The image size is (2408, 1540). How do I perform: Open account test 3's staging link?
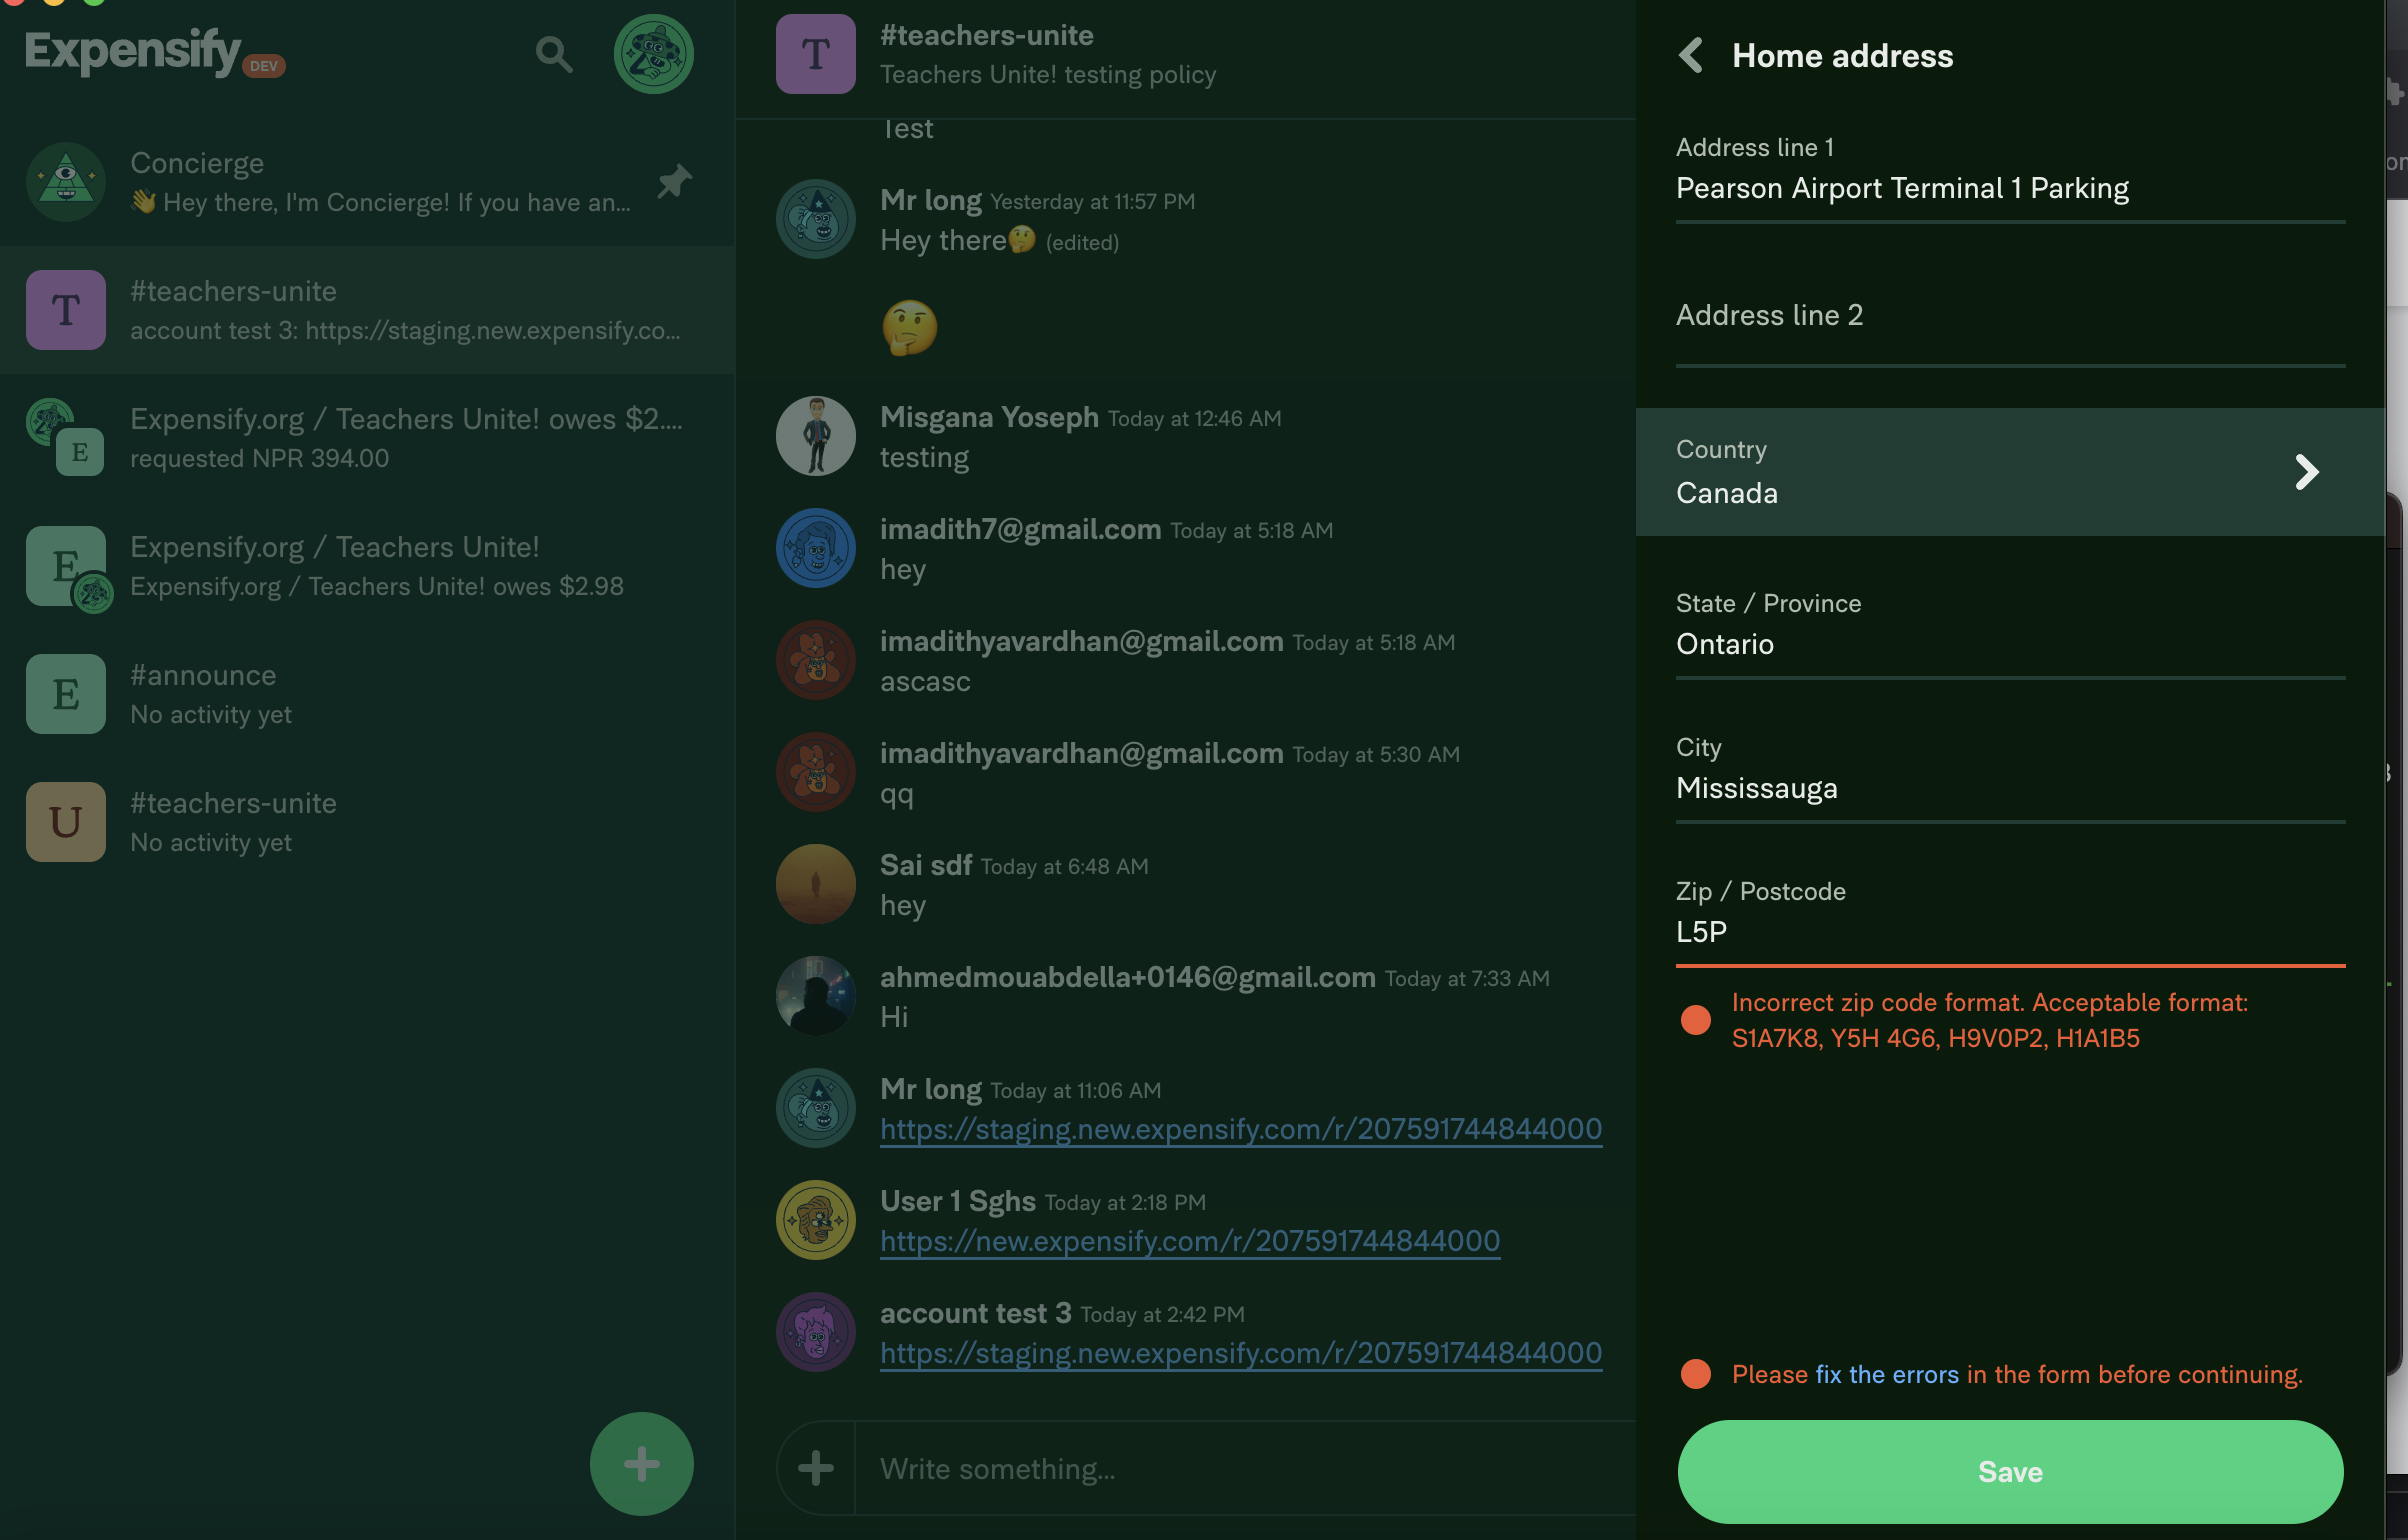point(1240,1353)
